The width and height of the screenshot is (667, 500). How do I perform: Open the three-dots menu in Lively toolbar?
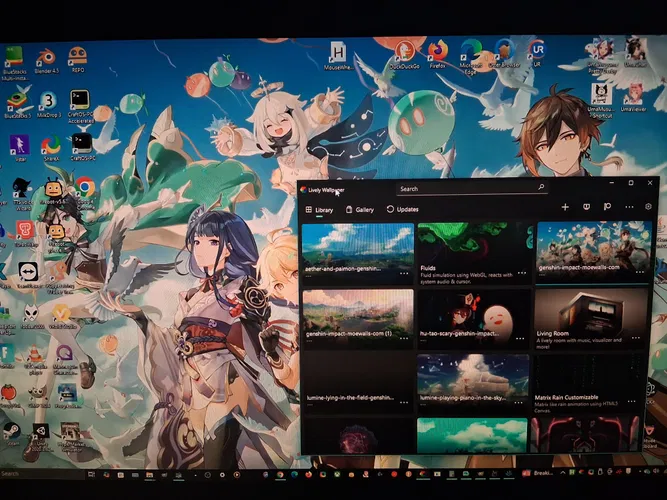click(x=629, y=207)
